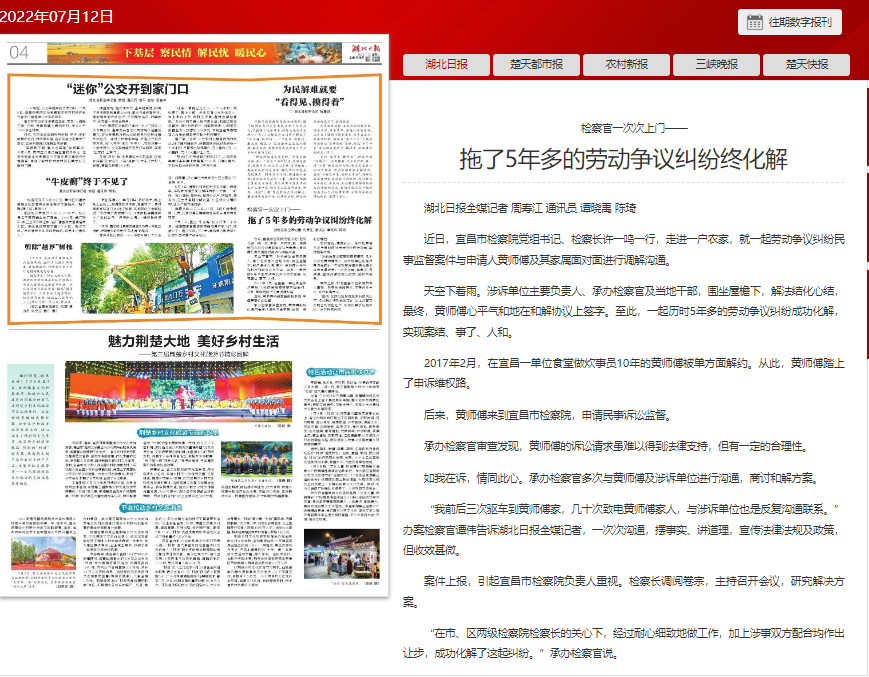Click the date 2022年07月12日 label
The height and width of the screenshot is (677, 869).
(57, 17)
